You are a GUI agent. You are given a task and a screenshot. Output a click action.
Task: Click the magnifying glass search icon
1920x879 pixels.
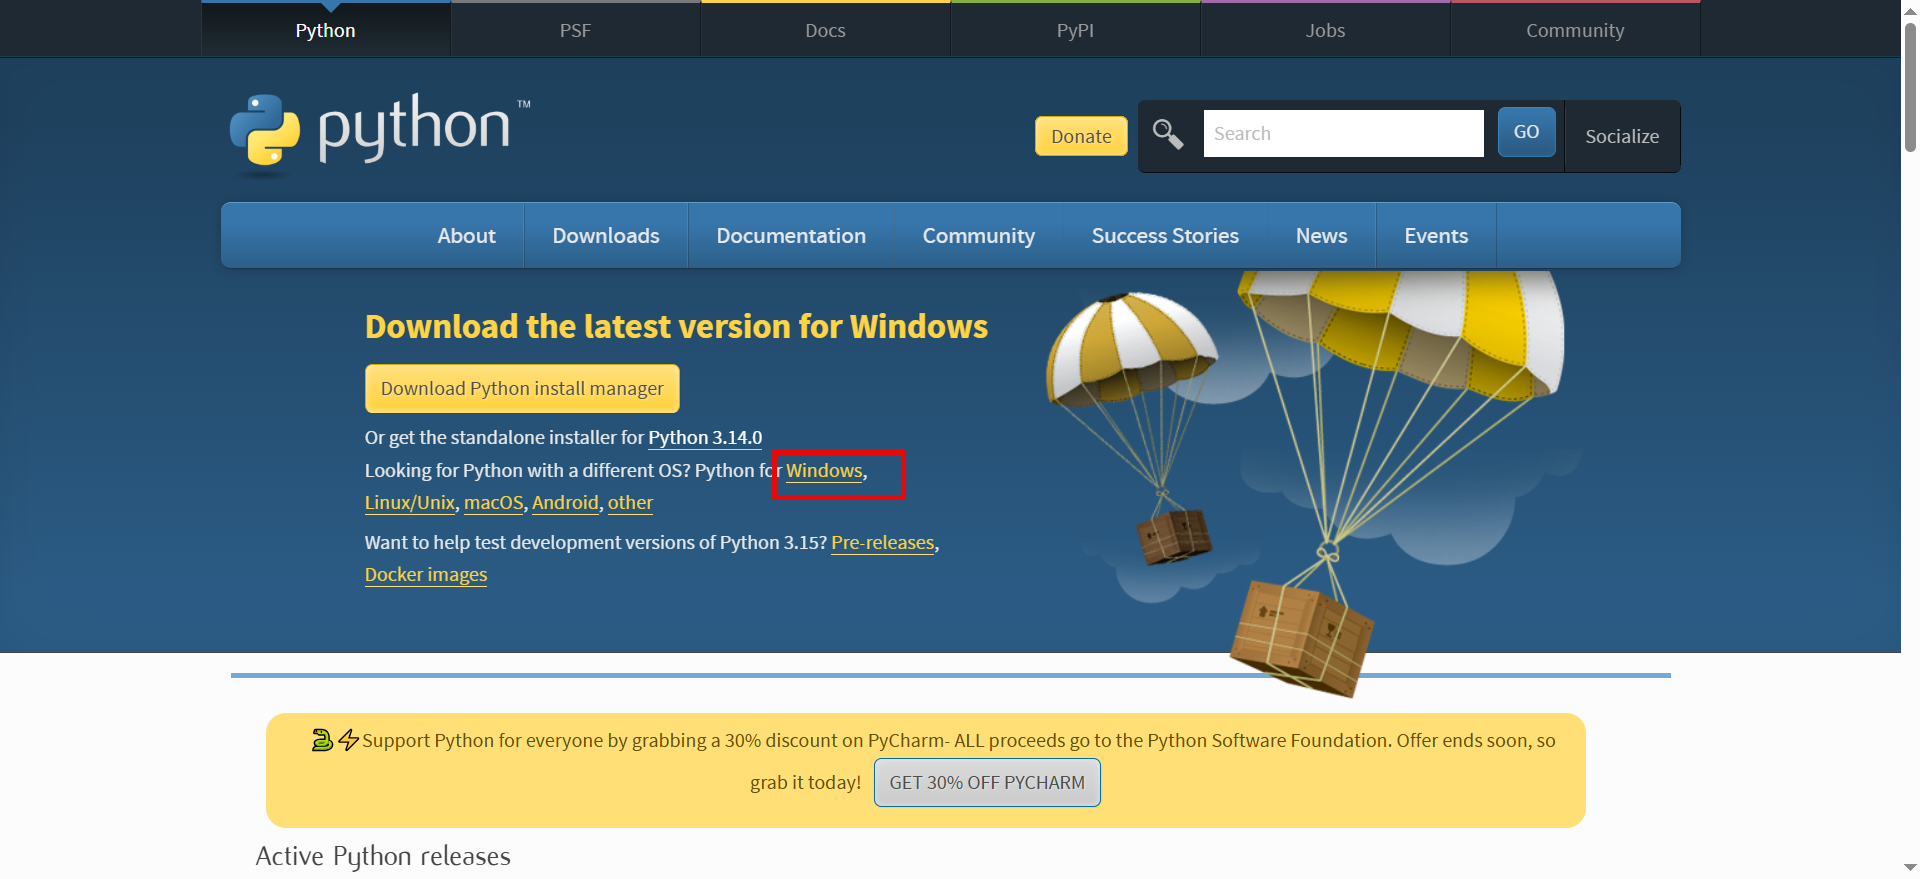point(1168,134)
